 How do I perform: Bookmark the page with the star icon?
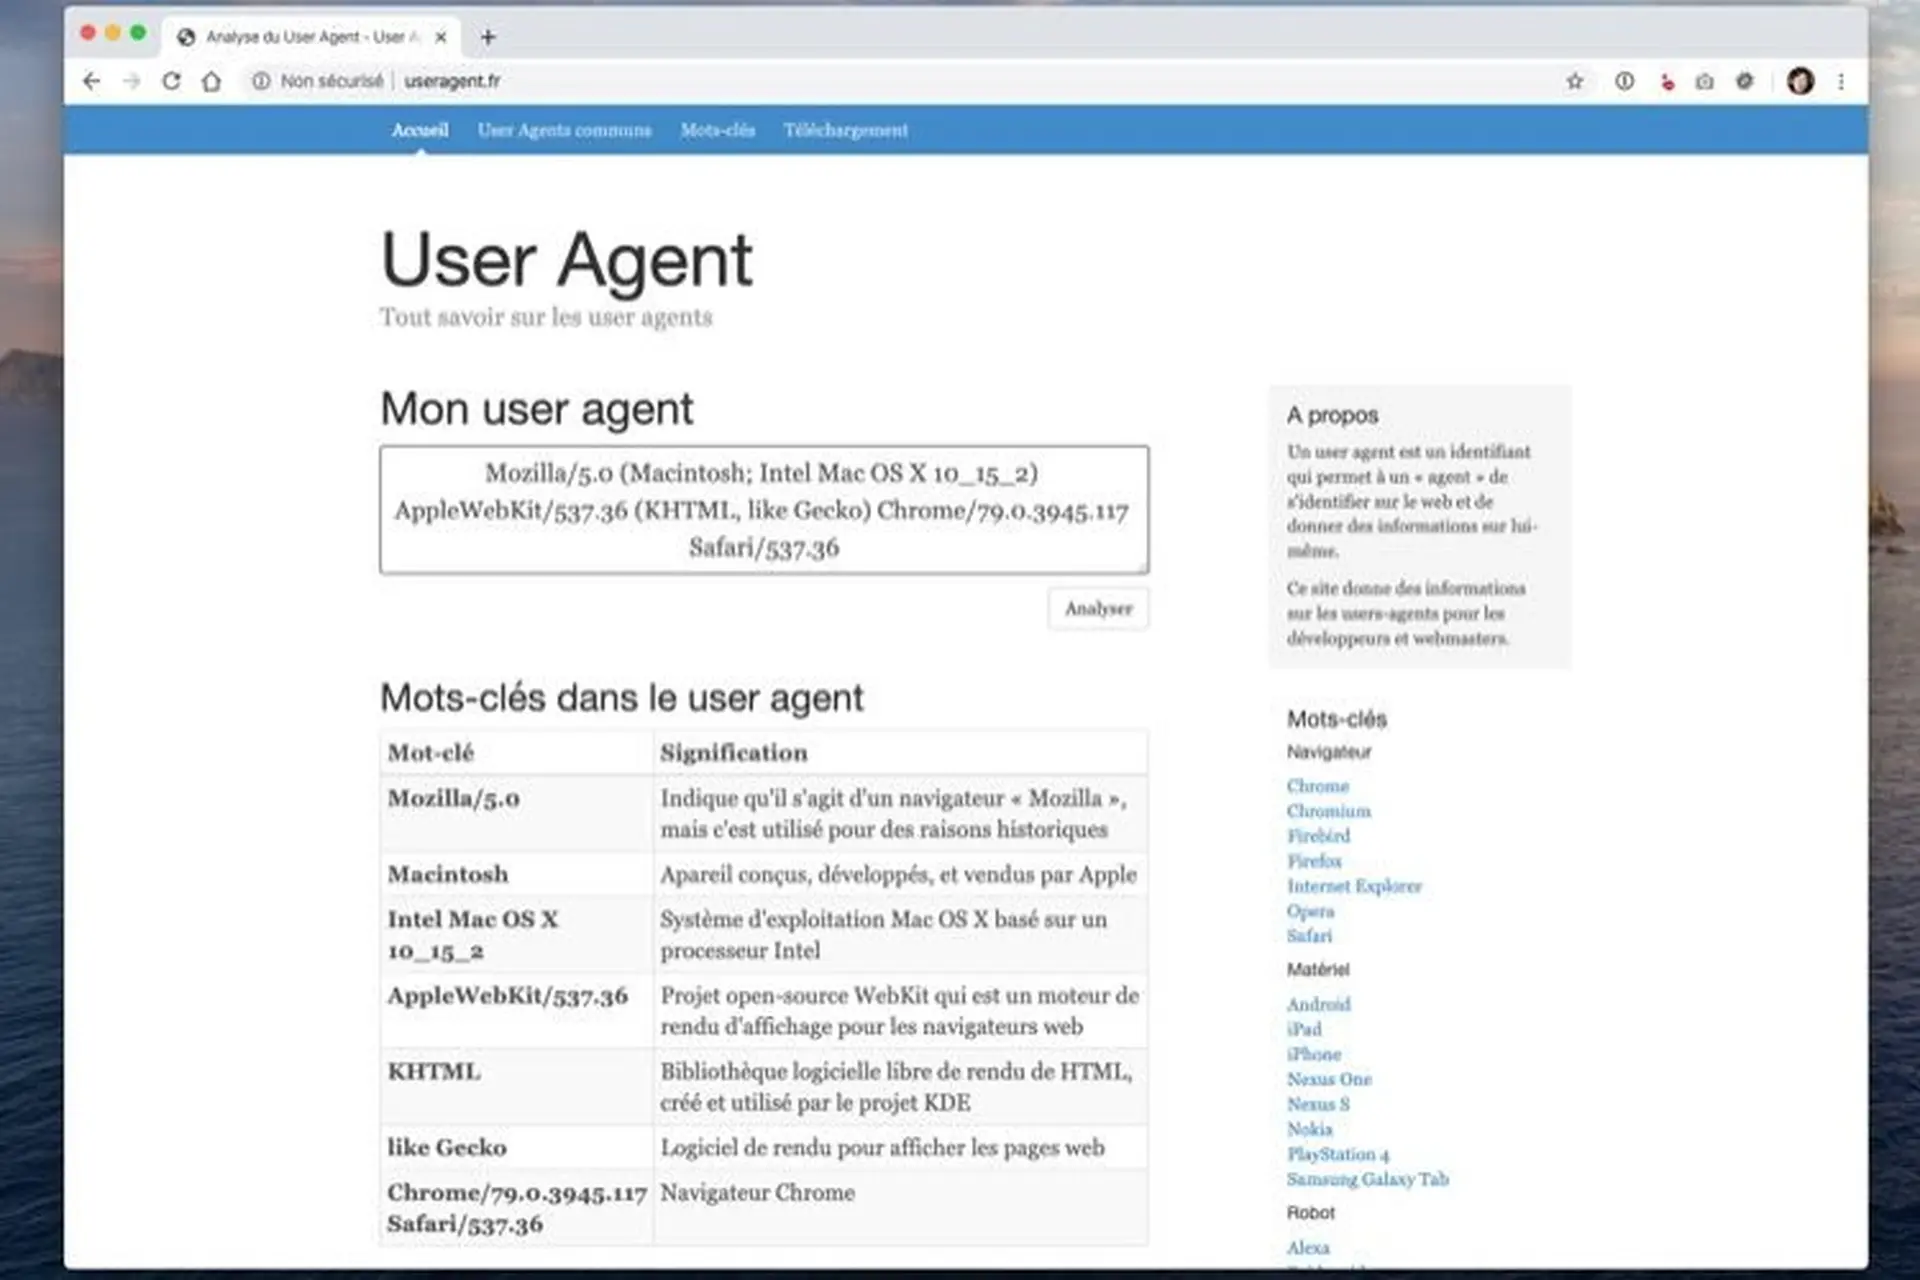[x=1575, y=82]
